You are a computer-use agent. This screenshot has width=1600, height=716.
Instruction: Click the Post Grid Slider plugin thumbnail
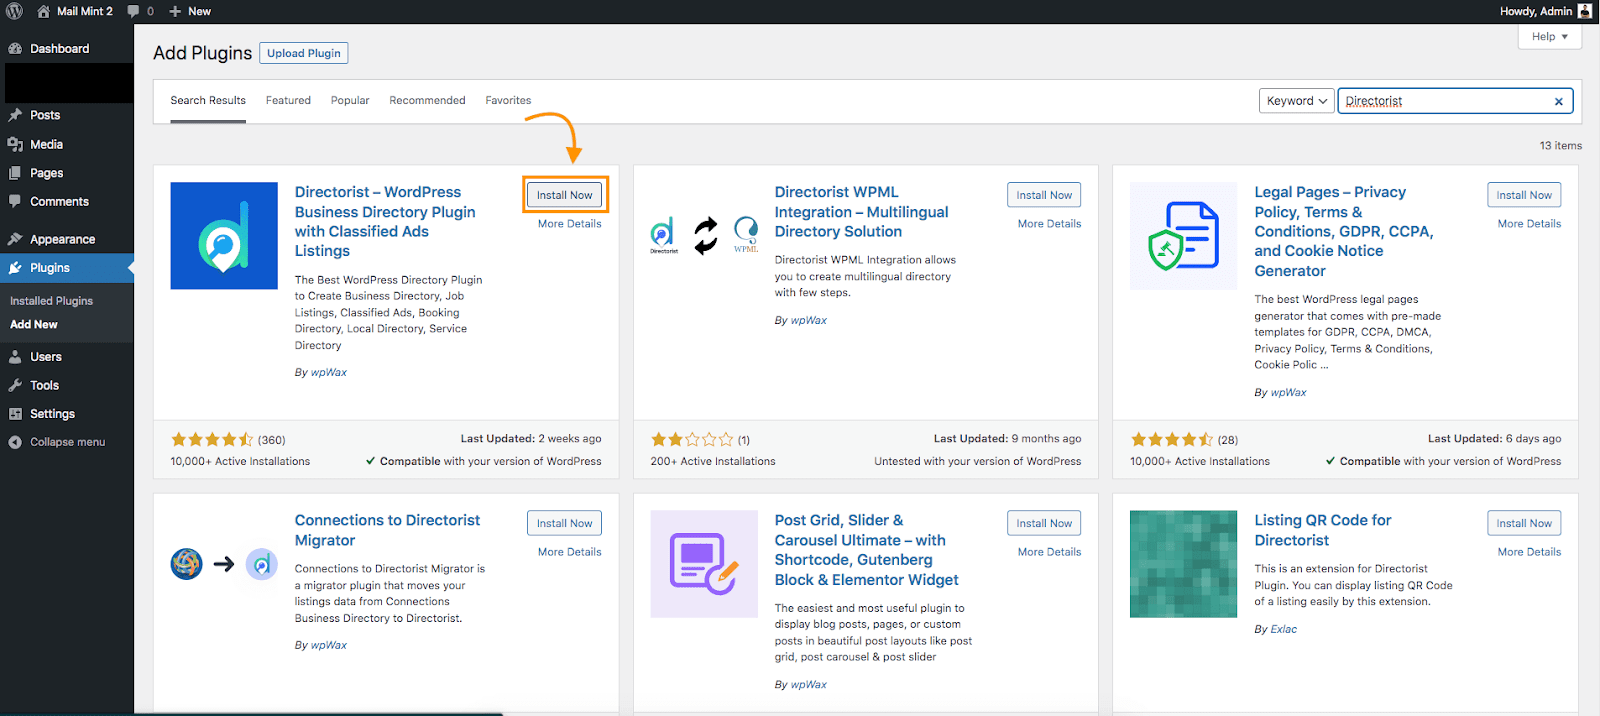[x=704, y=564]
